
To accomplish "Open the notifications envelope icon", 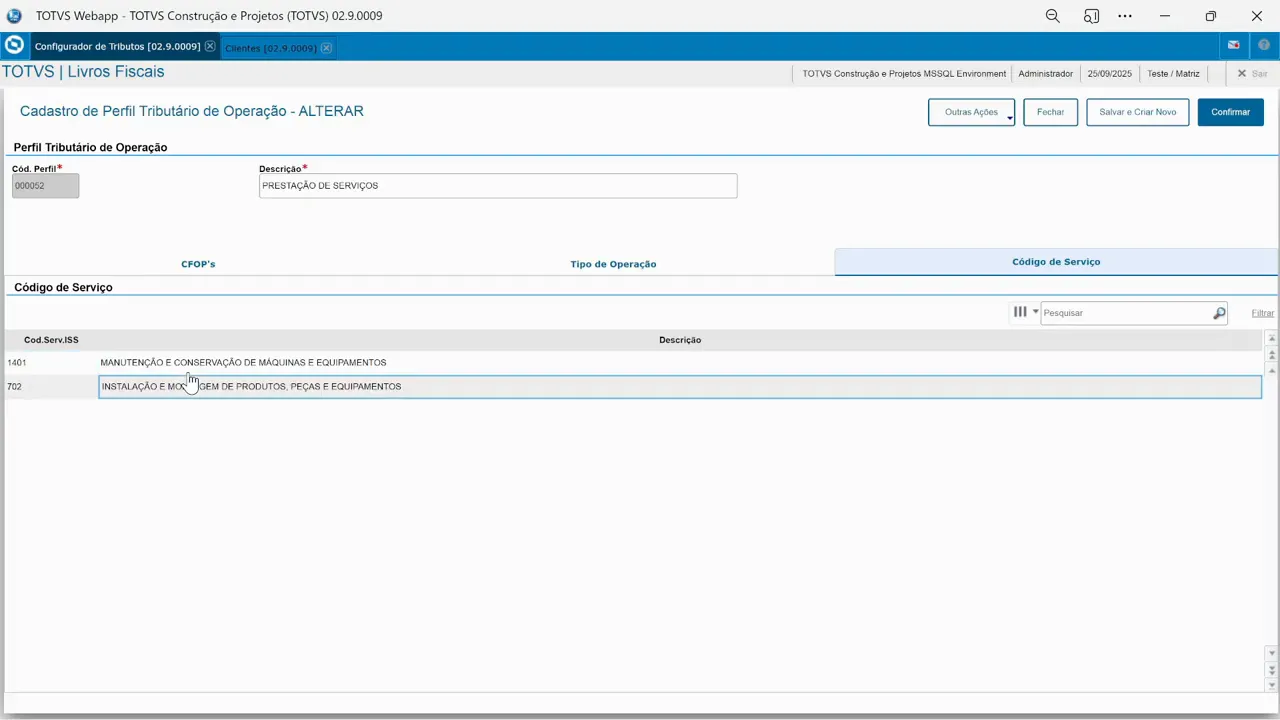I will [1233, 45].
